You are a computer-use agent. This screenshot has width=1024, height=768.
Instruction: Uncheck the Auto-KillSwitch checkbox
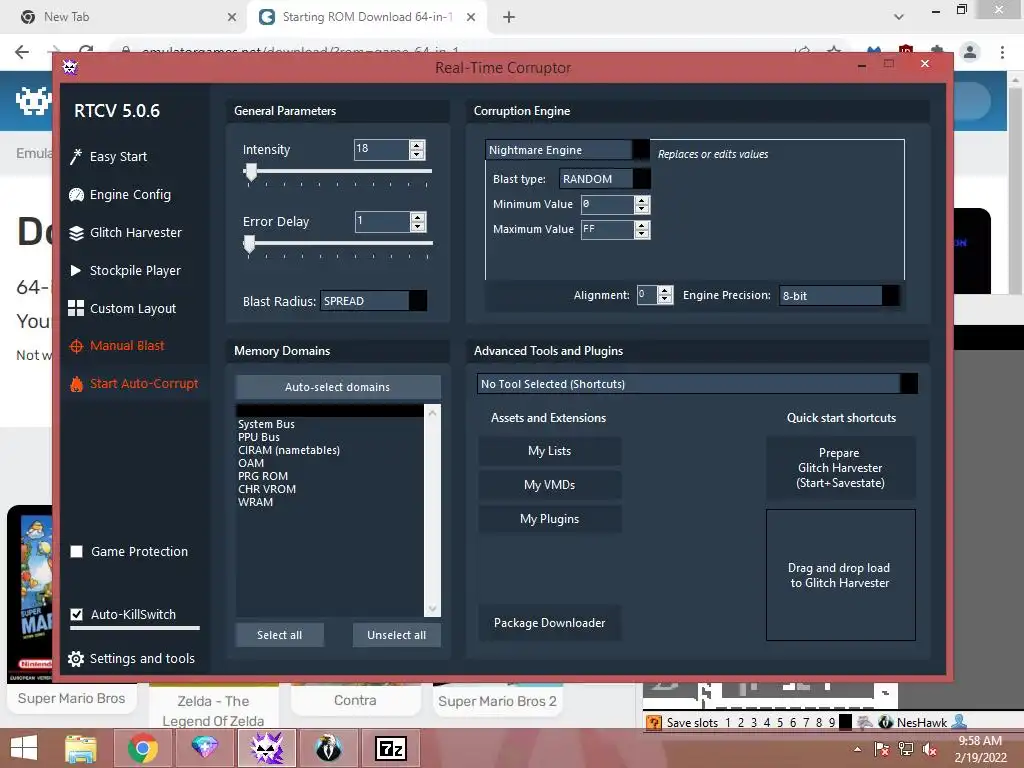(76, 615)
